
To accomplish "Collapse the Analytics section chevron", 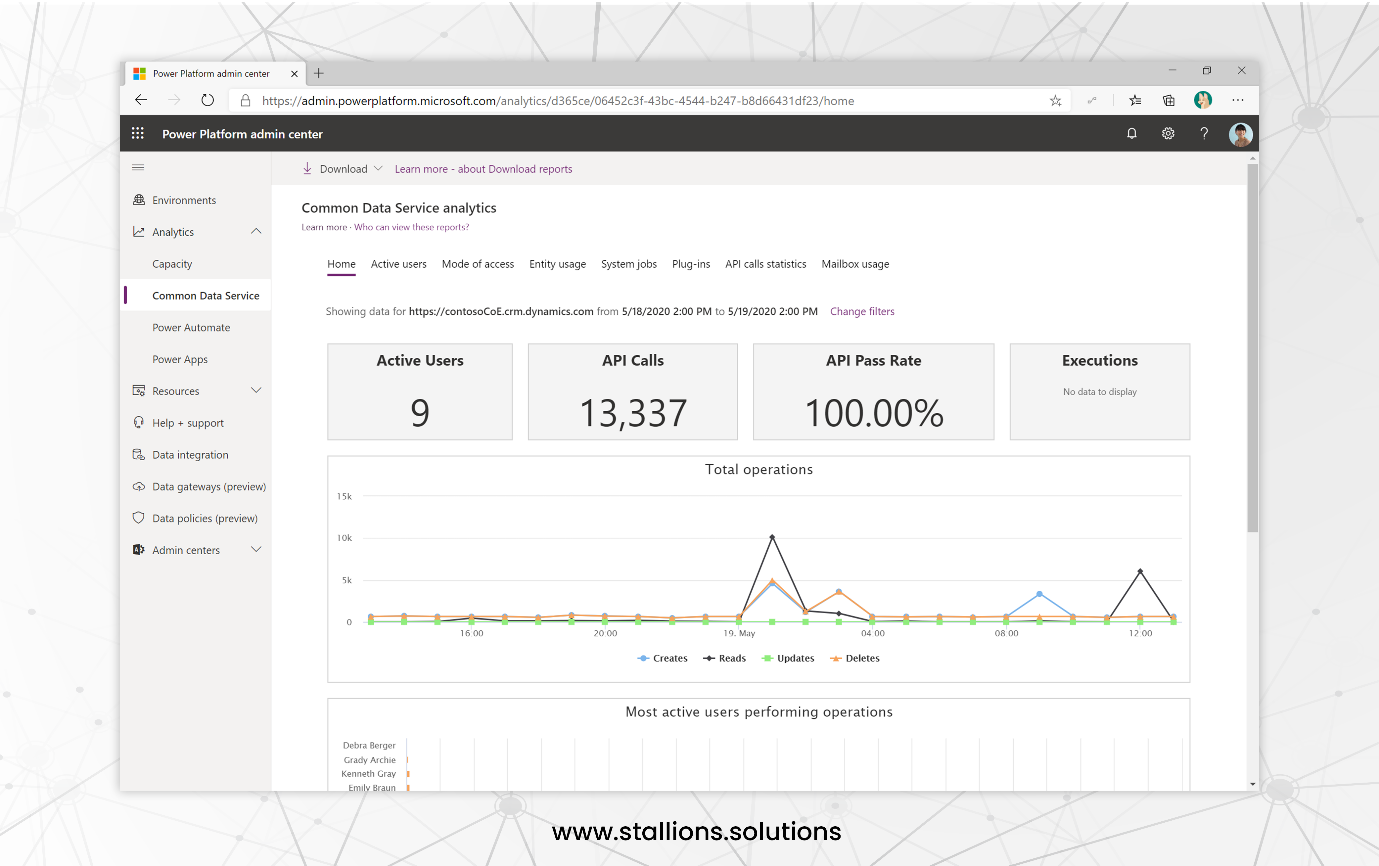I will point(256,232).
